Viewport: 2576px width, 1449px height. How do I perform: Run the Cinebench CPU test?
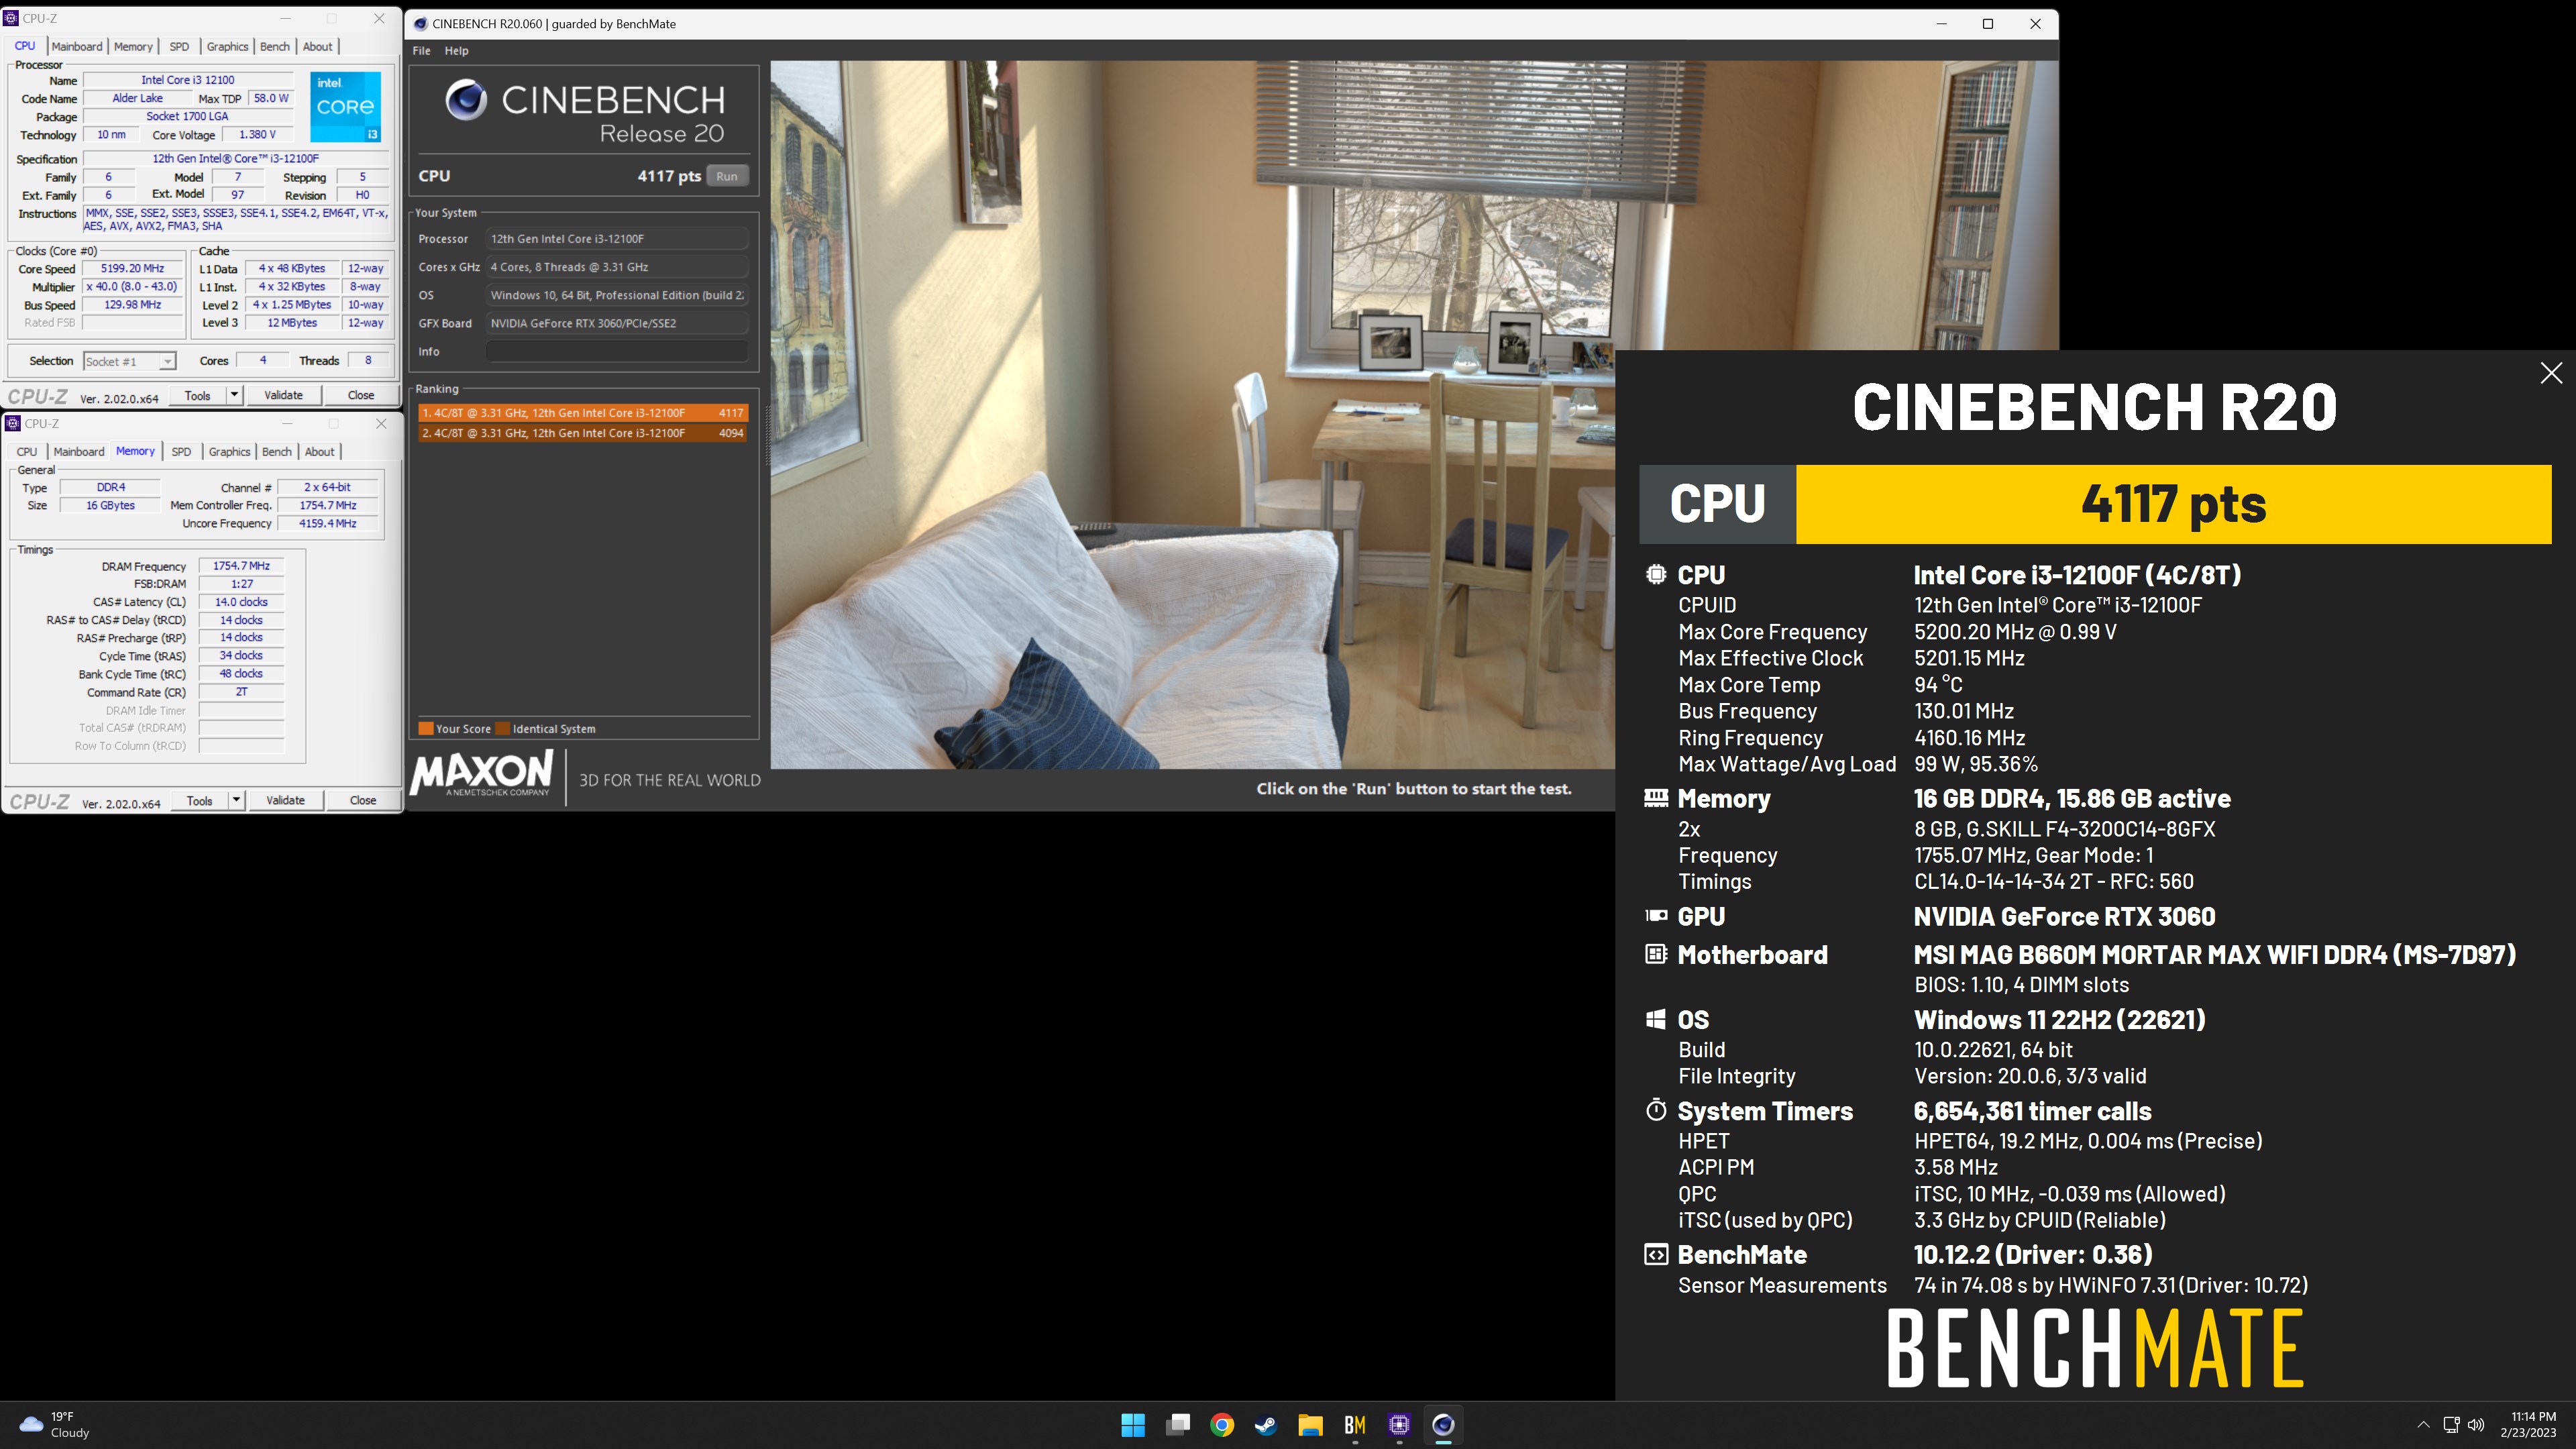pos(727,176)
